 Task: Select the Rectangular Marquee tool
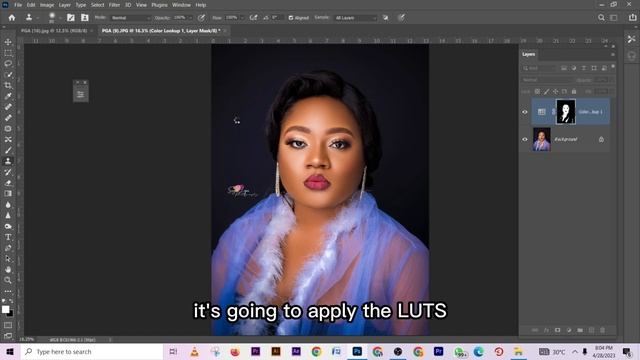tap(8, 53)
